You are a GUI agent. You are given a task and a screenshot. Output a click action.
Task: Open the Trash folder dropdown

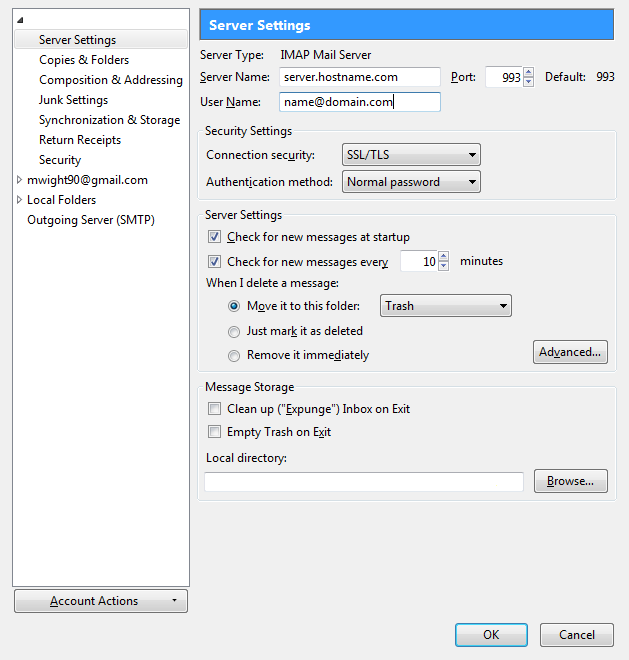pos(446,306)
